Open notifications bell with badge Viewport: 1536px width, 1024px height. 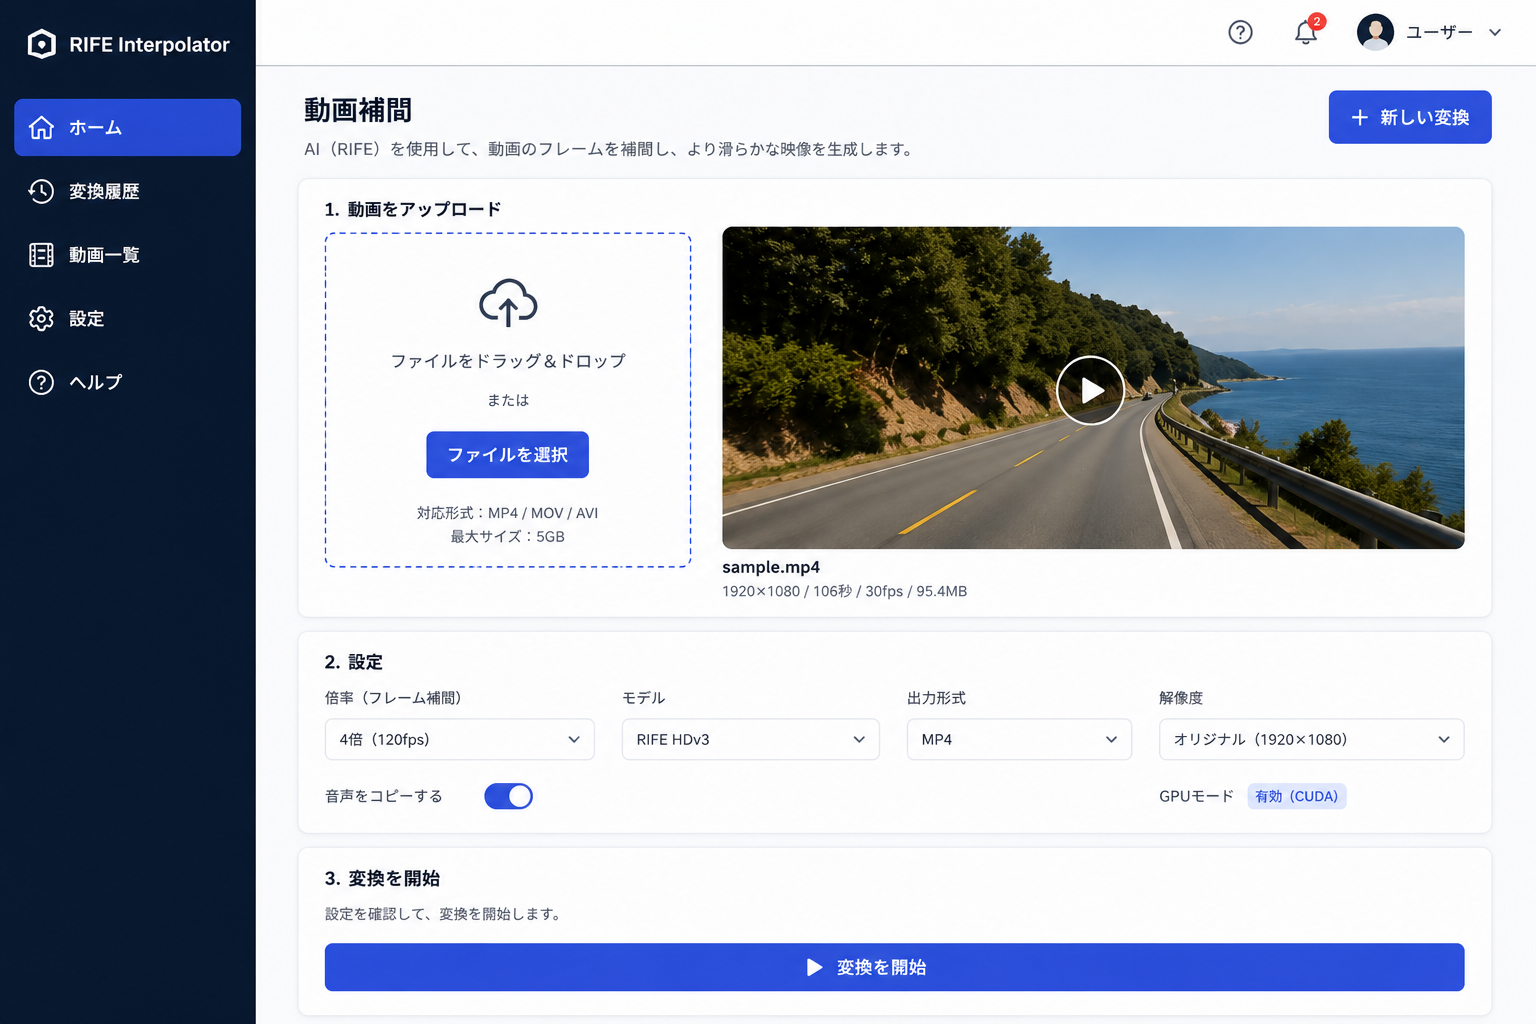[x=1306, y=32]
